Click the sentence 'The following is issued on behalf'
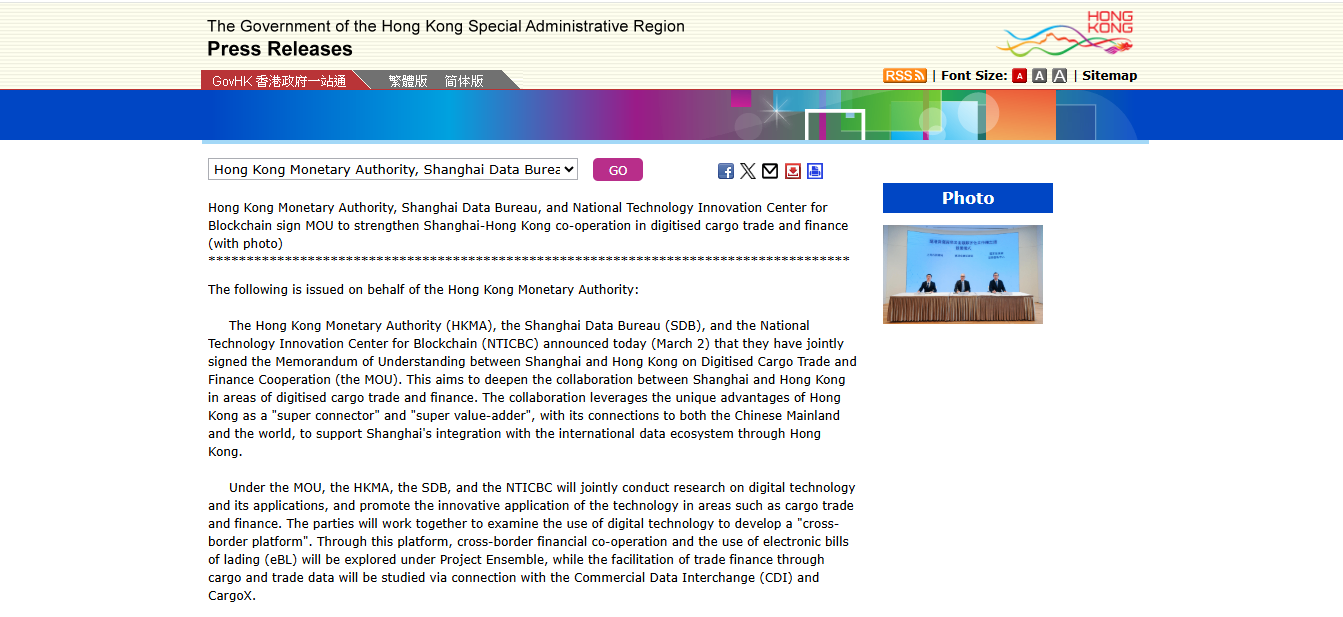Image resolution: width=1343 pixels, height=617 pixels. click(423, 290)
